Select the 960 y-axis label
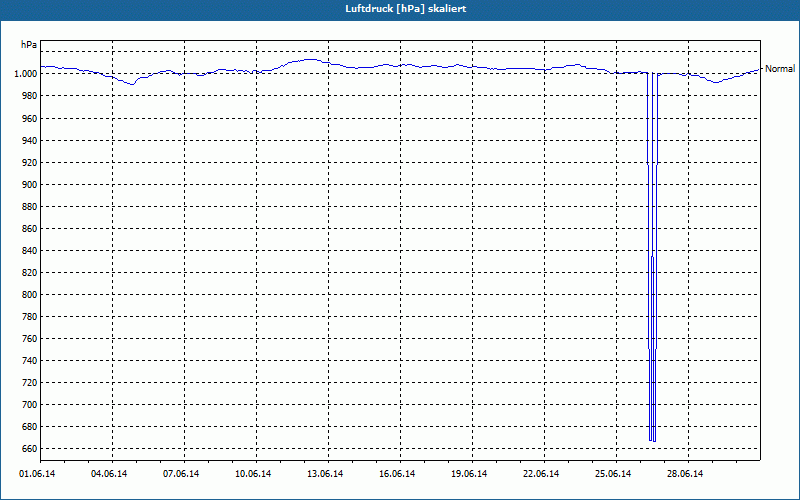800x500 pixels. [29, 118]
